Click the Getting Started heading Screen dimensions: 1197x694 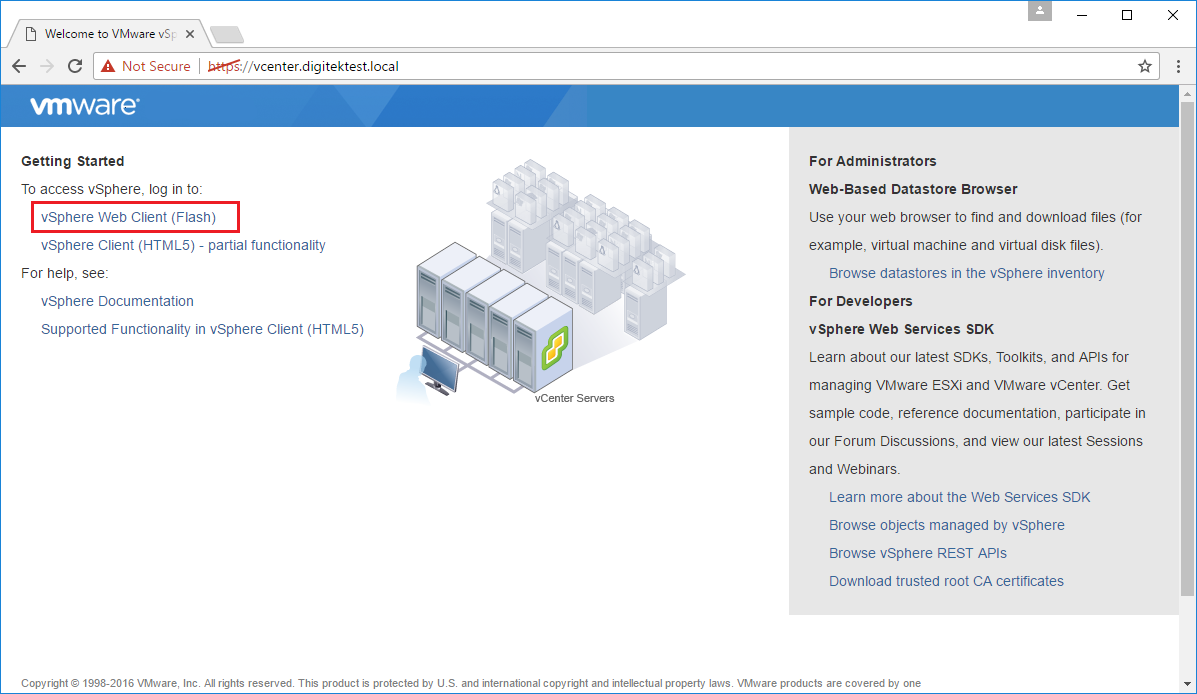[x=73, y=161]
